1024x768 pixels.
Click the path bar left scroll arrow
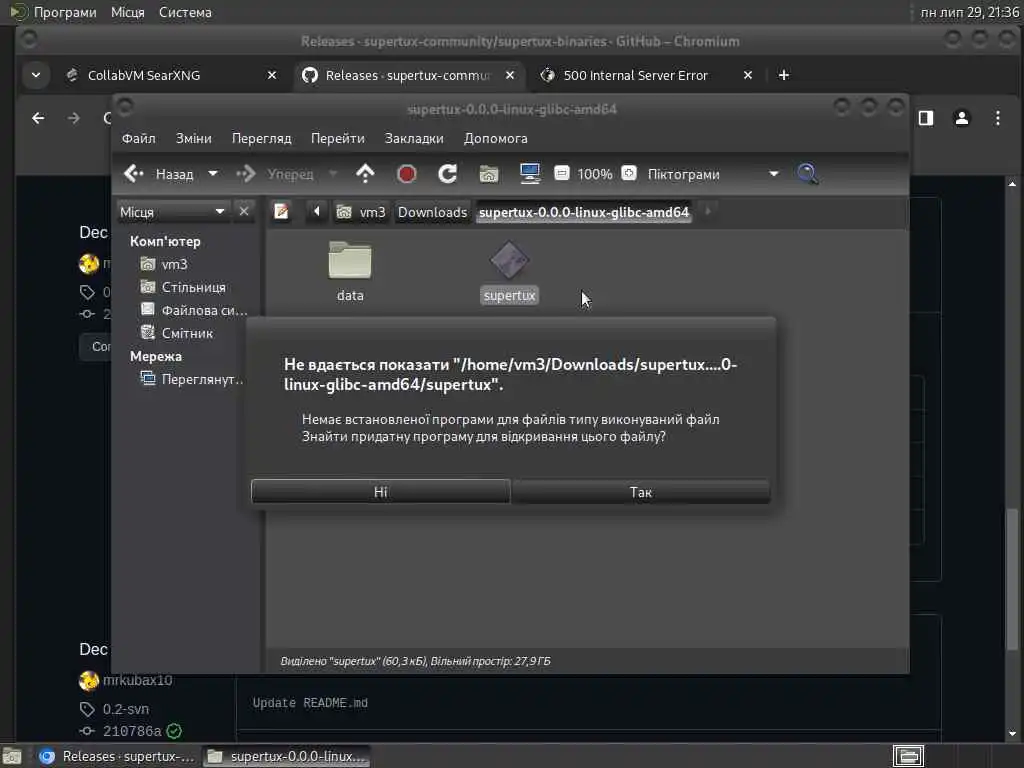point(317,212)
